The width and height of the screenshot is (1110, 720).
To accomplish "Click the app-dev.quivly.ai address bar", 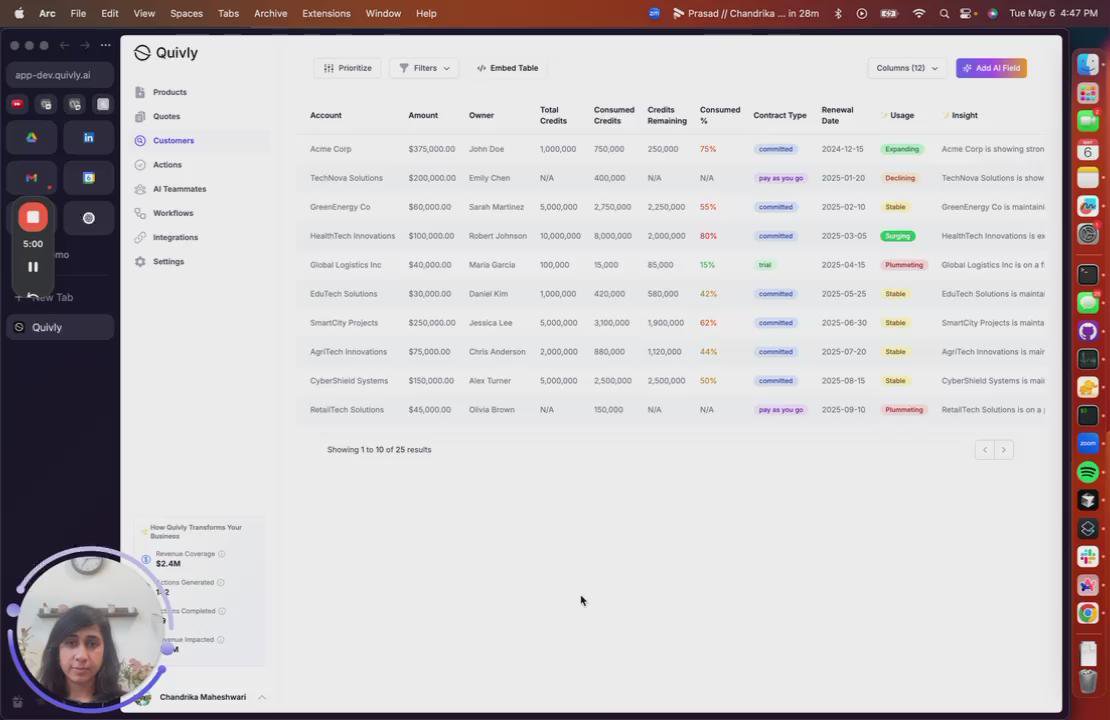I will [x=60, y=75].
